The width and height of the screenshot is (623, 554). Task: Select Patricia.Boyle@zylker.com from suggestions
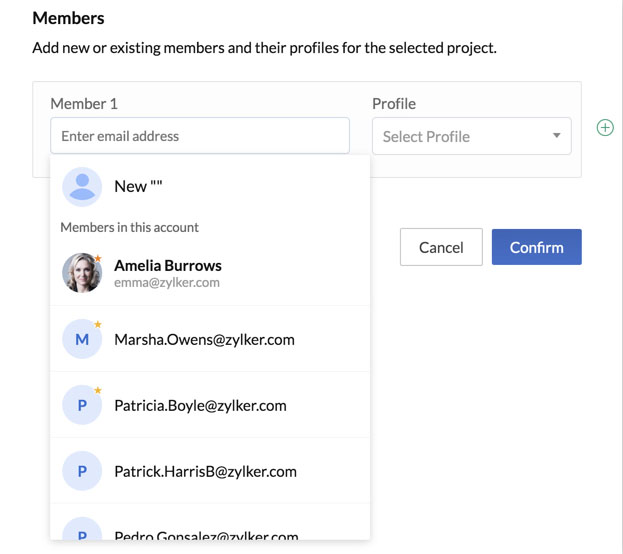pyautogui.click(x=210, y=405)
